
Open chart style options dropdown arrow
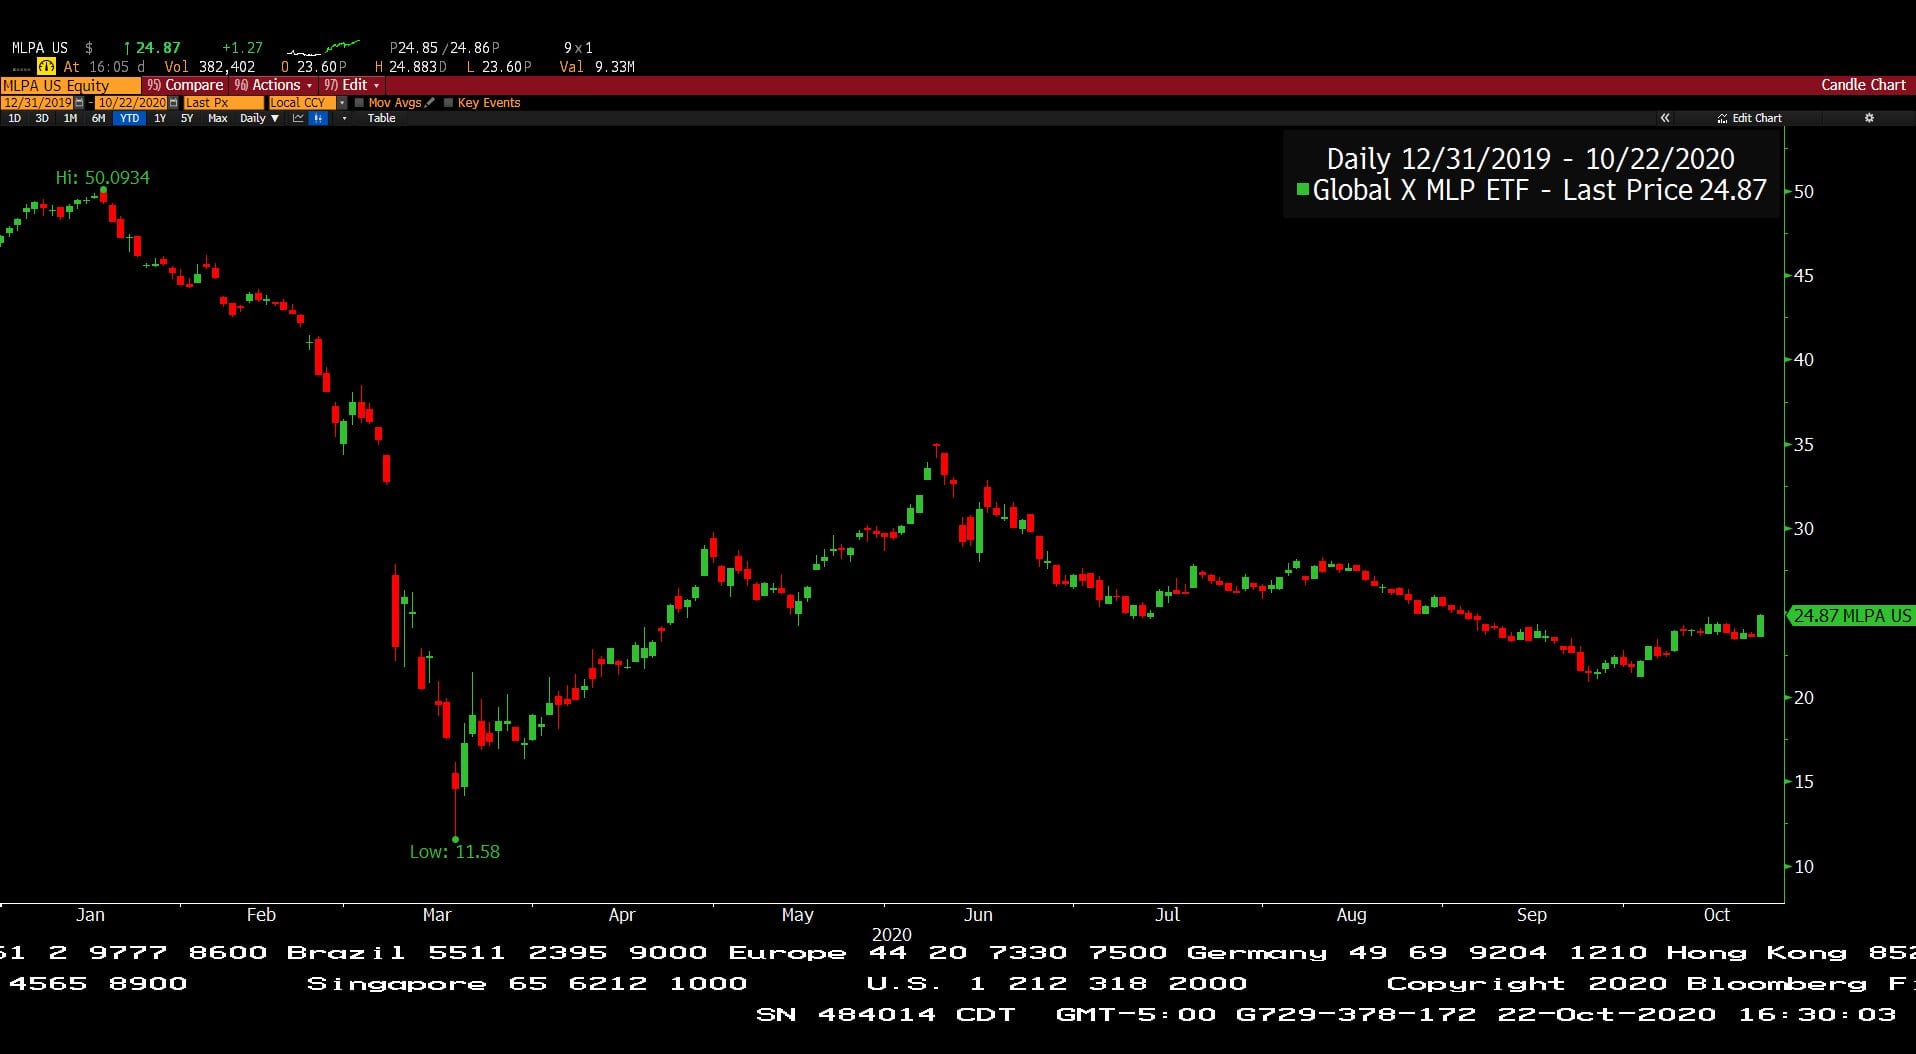click(x=344, y=118)
